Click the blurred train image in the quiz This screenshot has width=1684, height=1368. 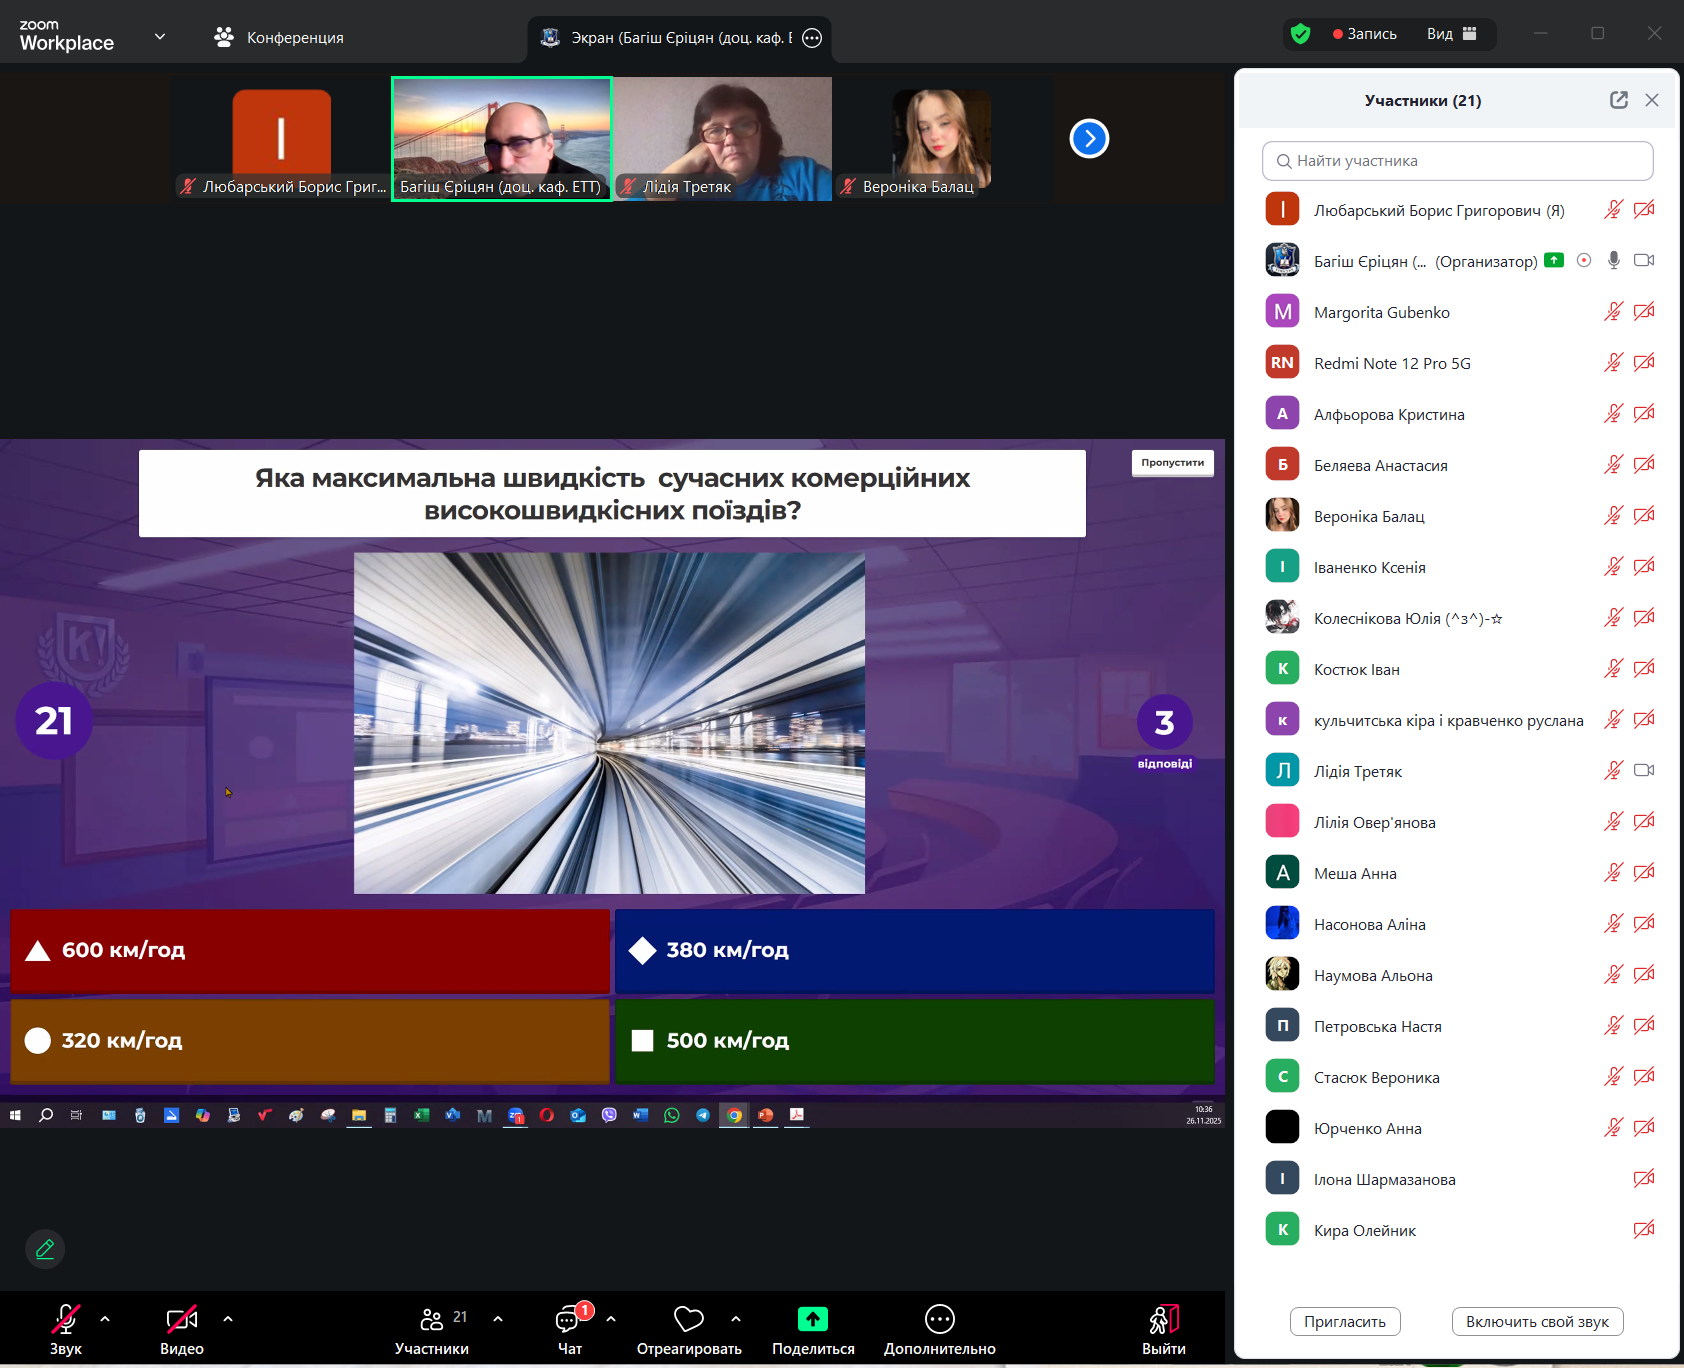(x=609, y=723)
